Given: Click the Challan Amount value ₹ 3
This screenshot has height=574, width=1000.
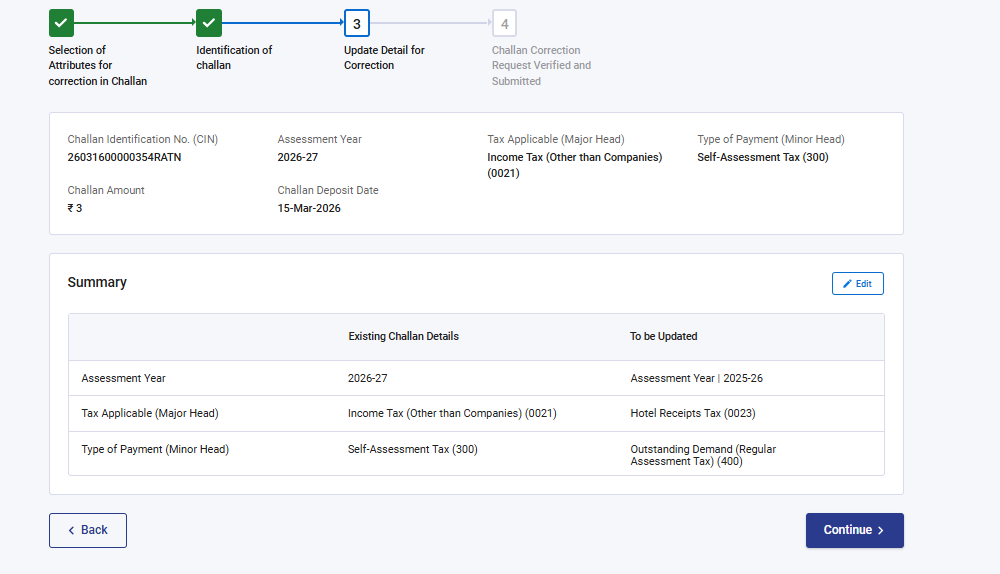Looking at the screenshot, I should point(75,208).
